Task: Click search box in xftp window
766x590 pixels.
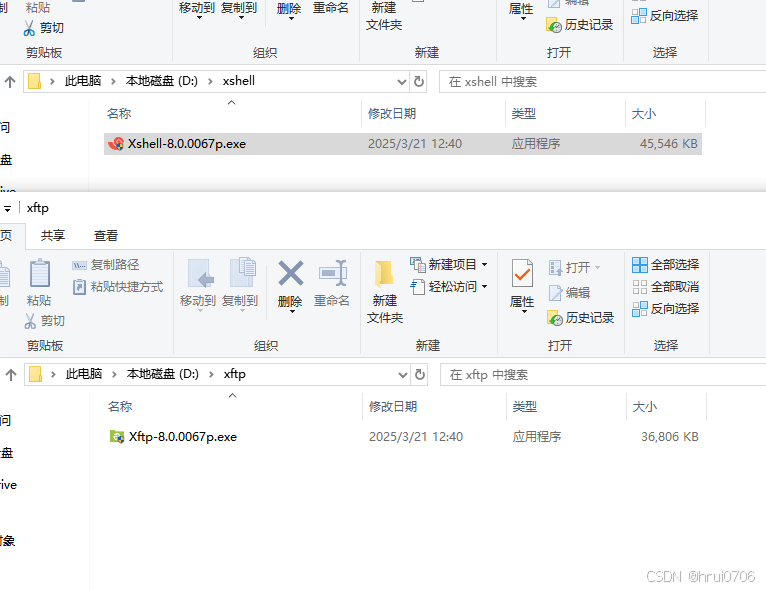Action: point(603,375)
